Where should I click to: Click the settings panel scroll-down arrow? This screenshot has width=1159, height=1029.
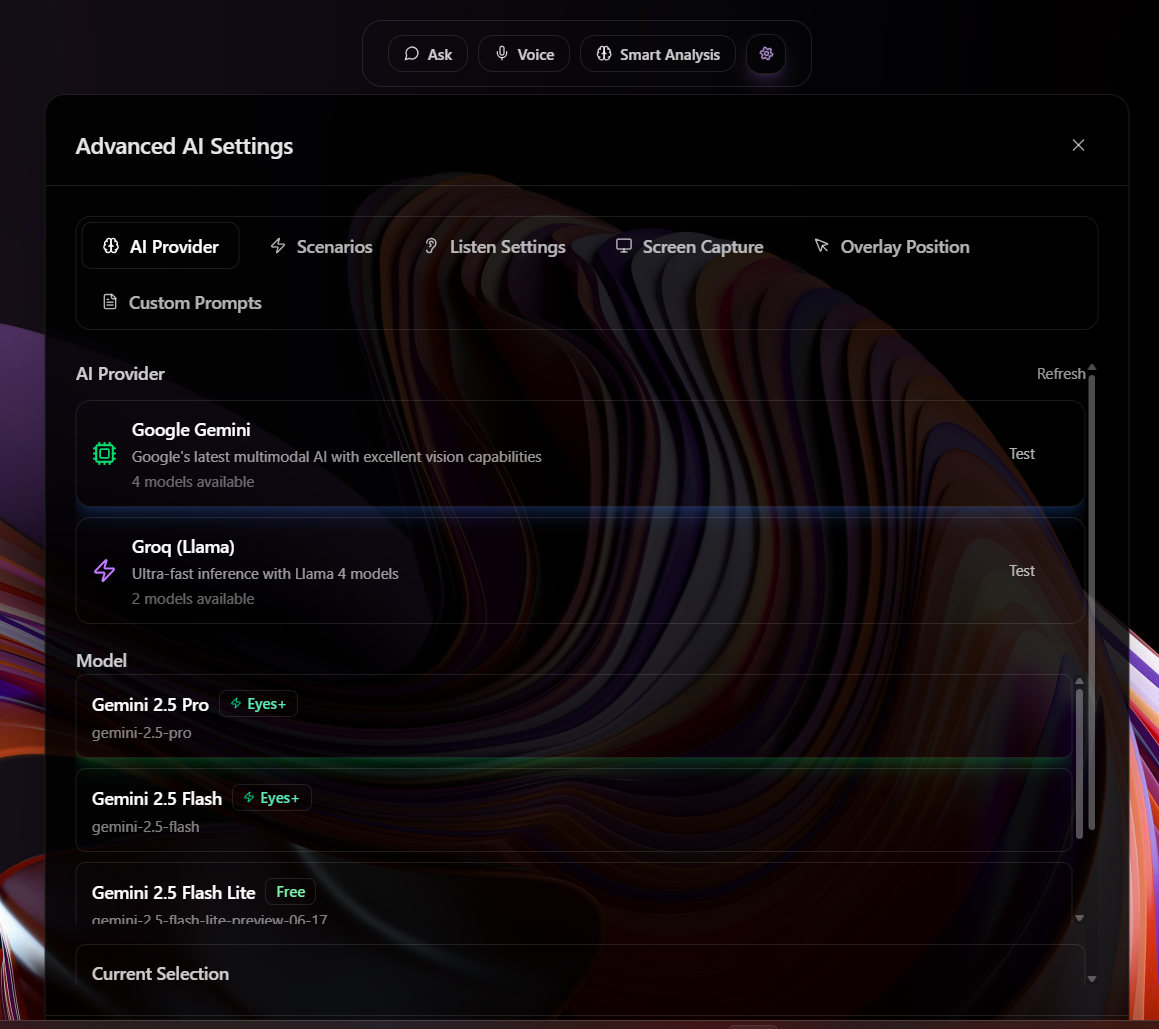pyautogui.click(x=1092, y=979)
